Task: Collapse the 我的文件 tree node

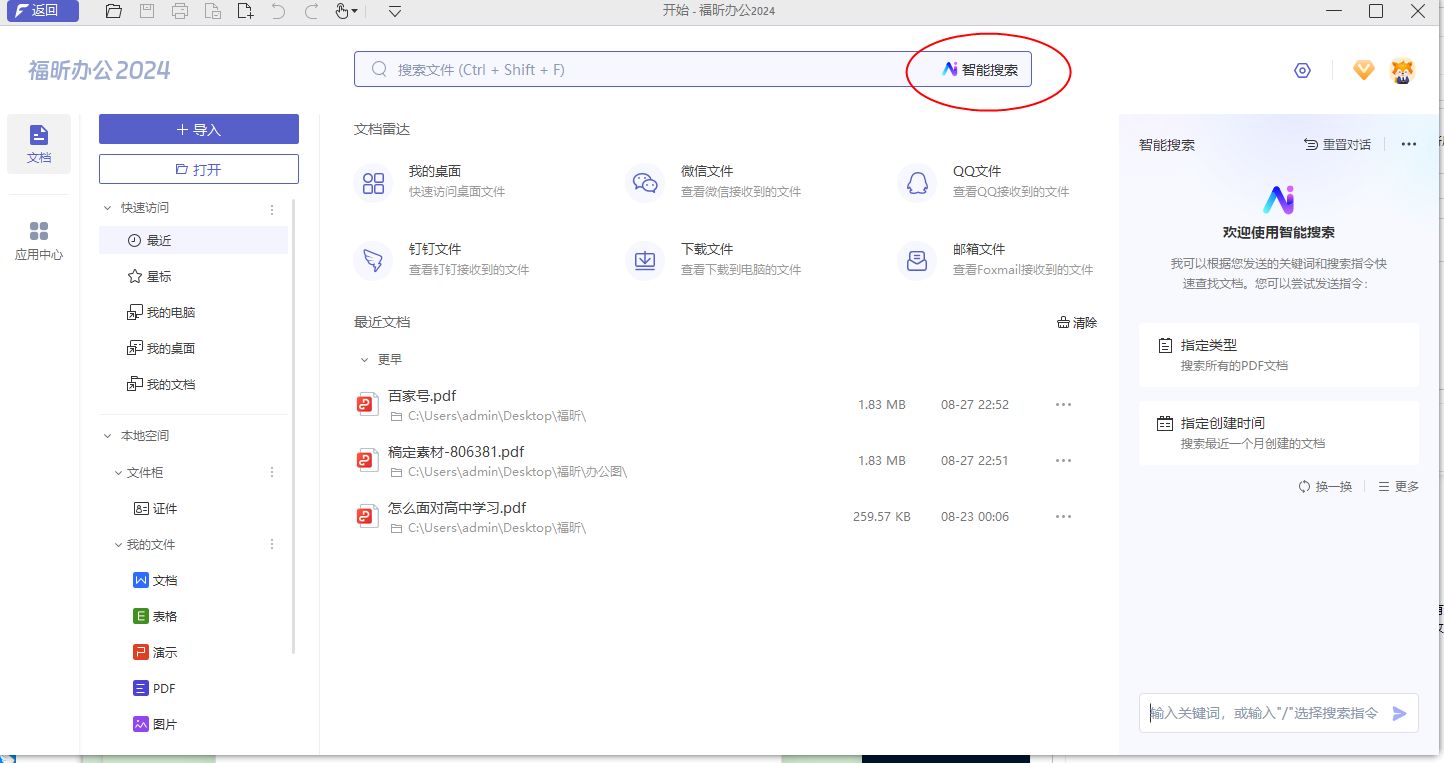Action: click(x=118, y=544)
